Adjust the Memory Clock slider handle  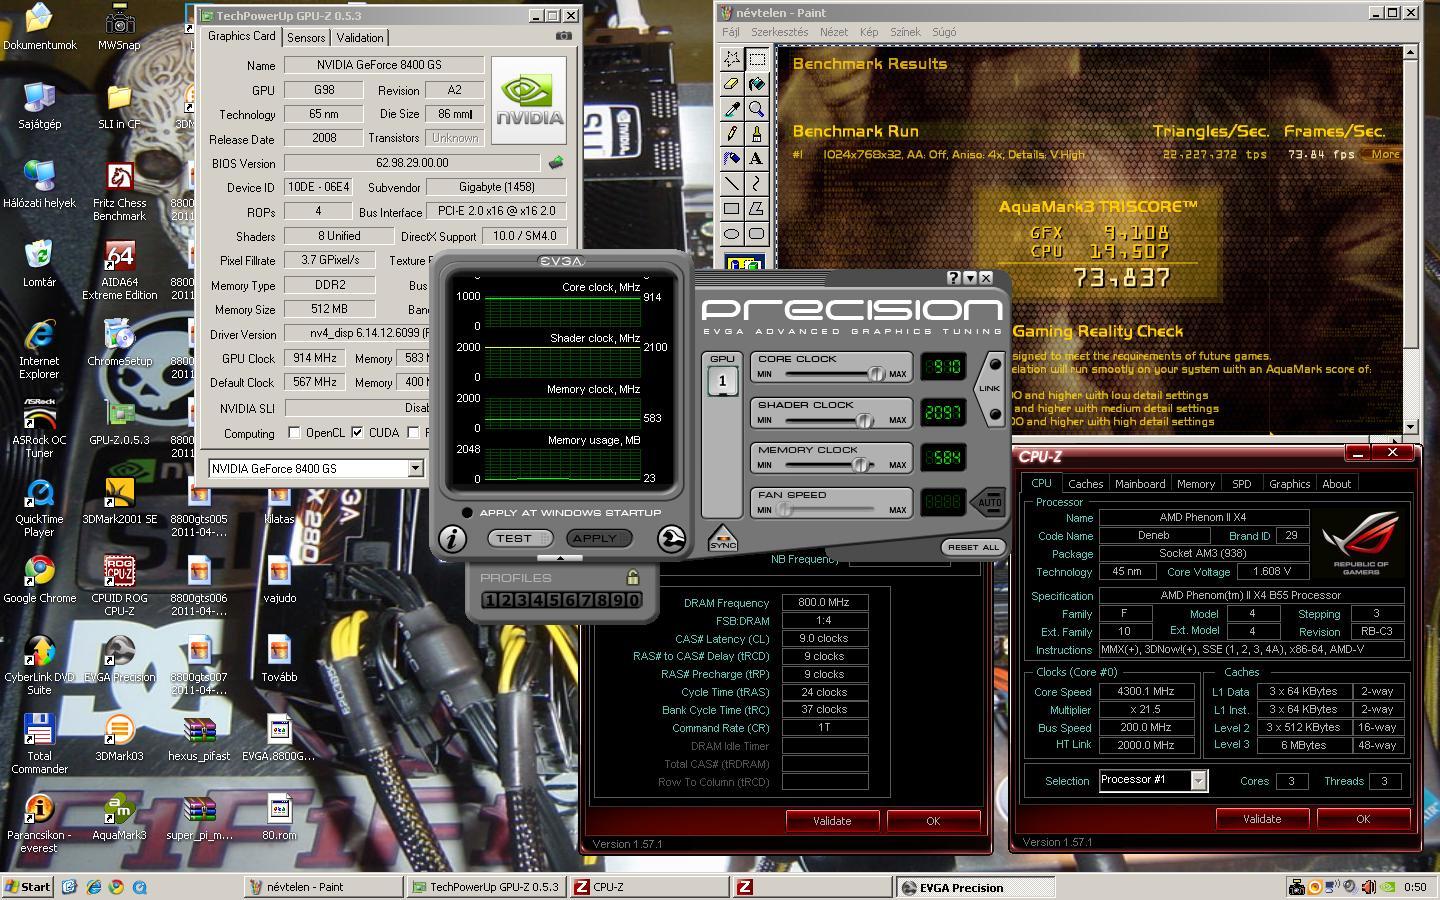860,465
